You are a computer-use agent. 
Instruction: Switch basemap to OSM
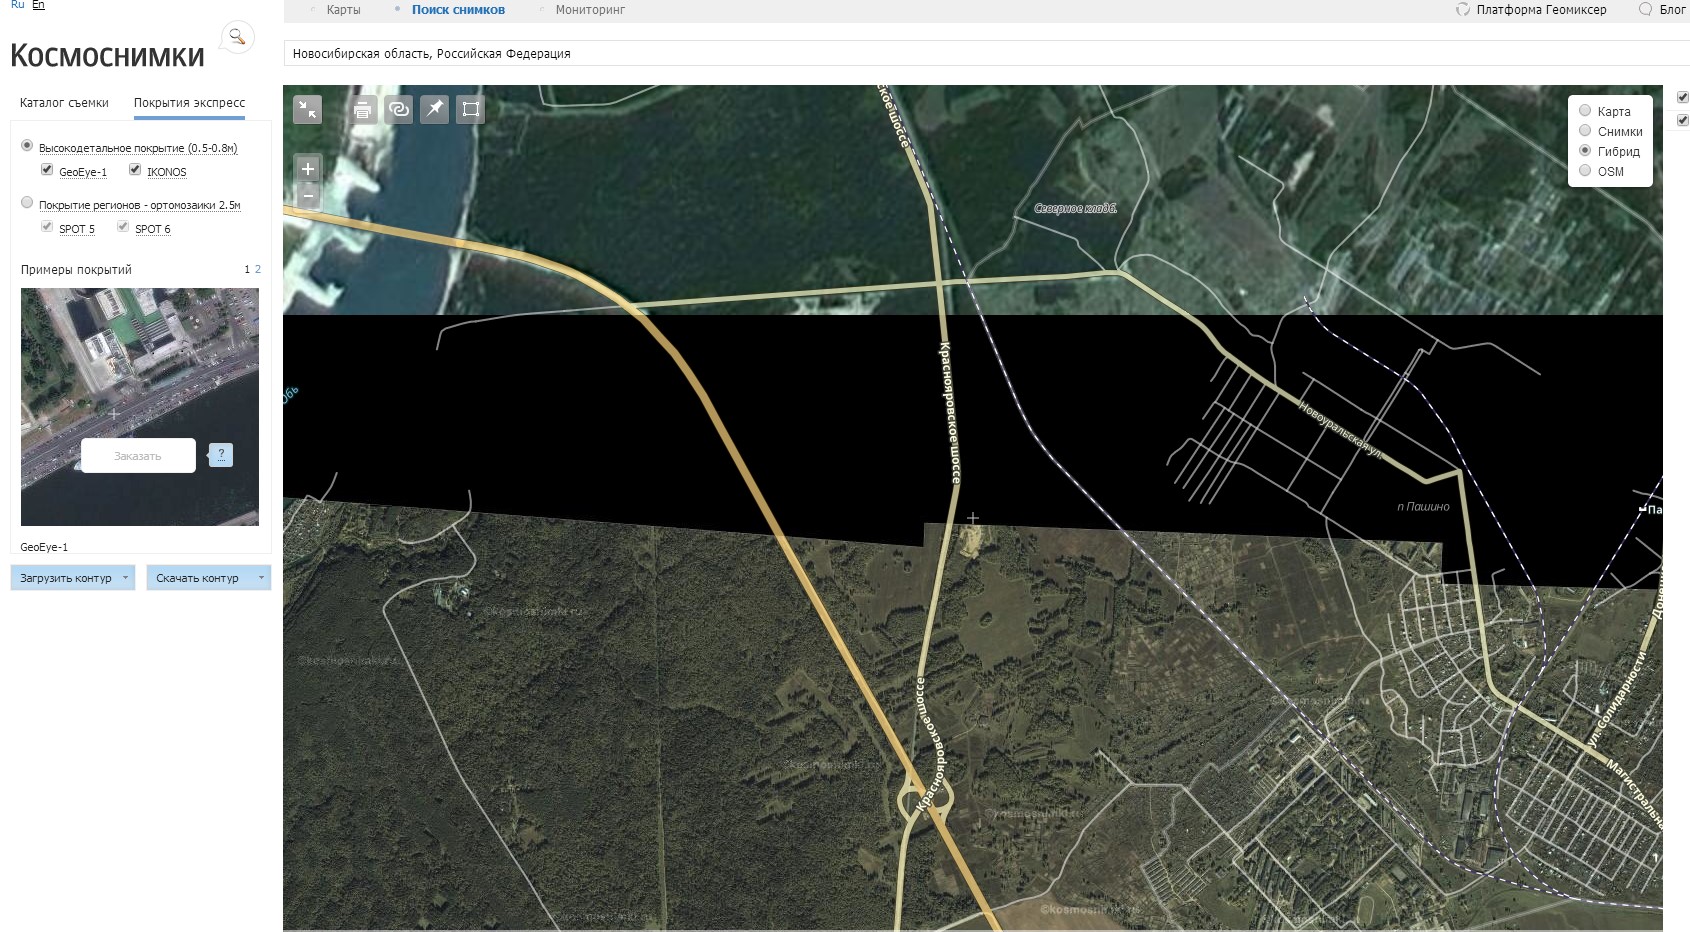(1585, 171)
